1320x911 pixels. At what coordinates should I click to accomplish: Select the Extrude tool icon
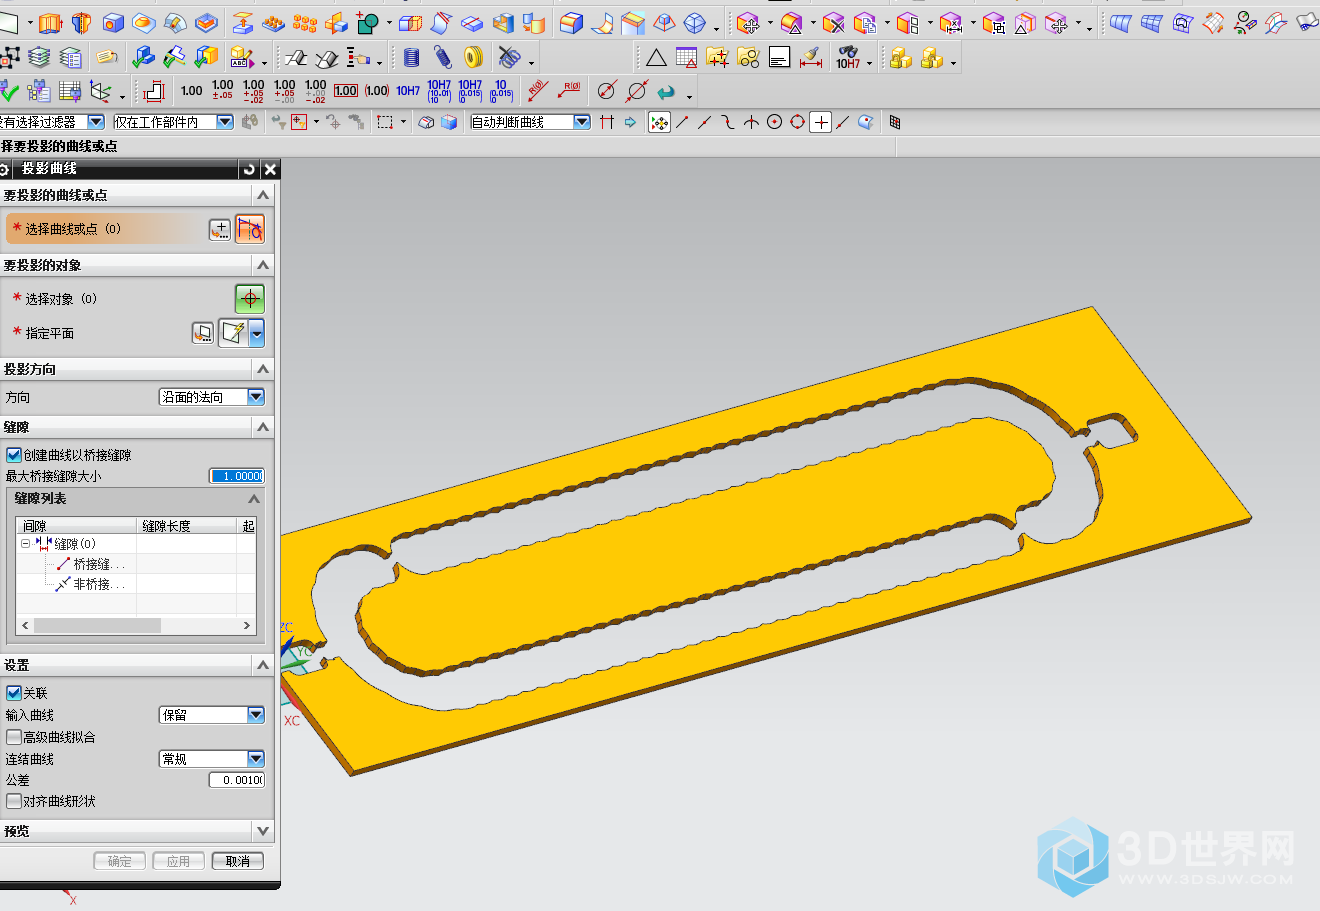tap(51, 22)
